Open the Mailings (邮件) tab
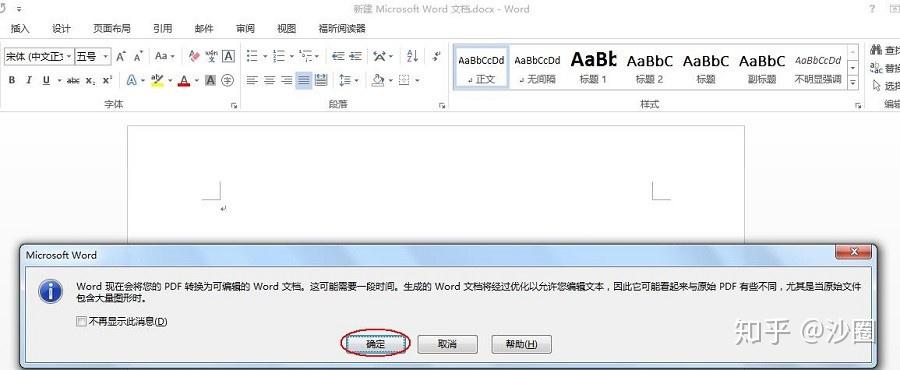 point(204,28)
